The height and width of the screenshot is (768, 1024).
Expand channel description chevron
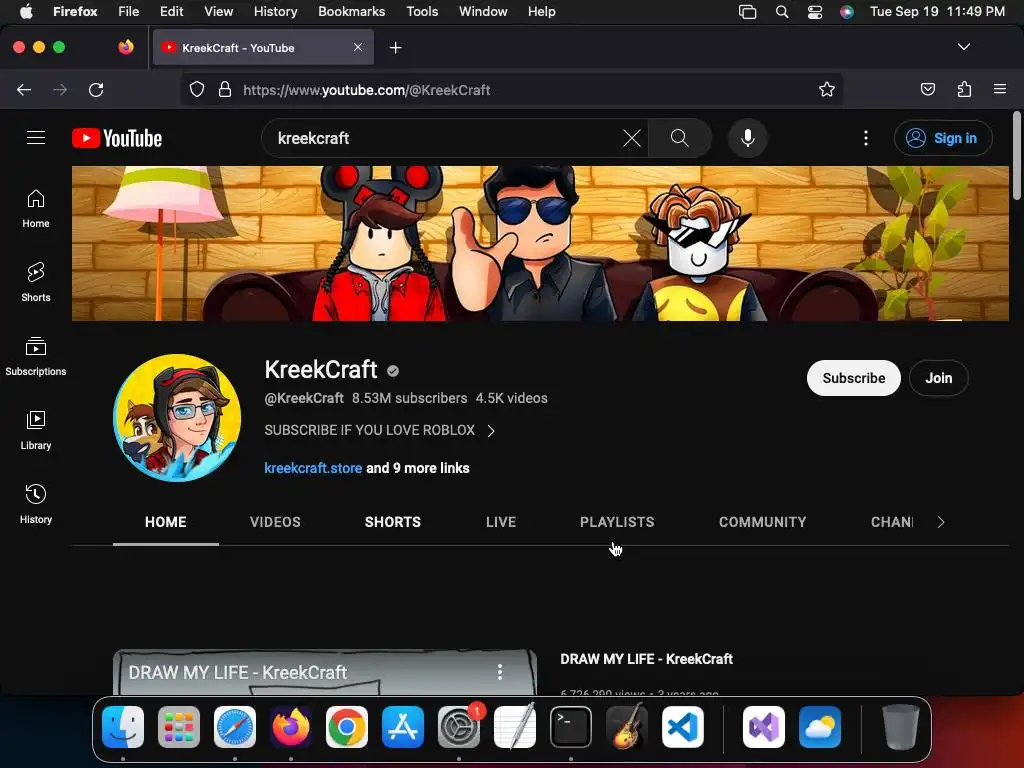491,431
